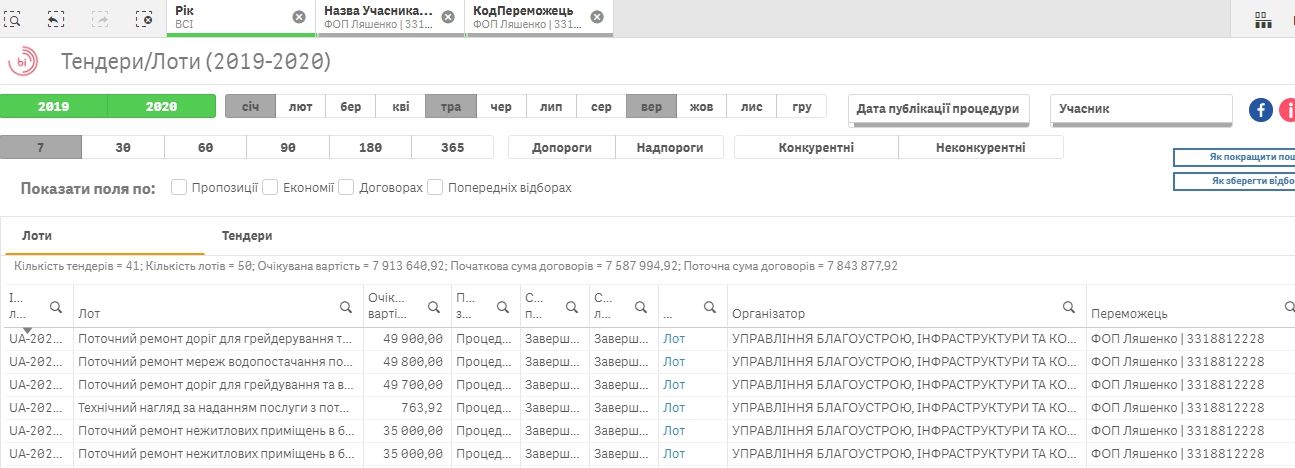1295x468 pixels.
Task: Click cell Технічний нагляд за наданням послуги
Action: tap(216, 407)
